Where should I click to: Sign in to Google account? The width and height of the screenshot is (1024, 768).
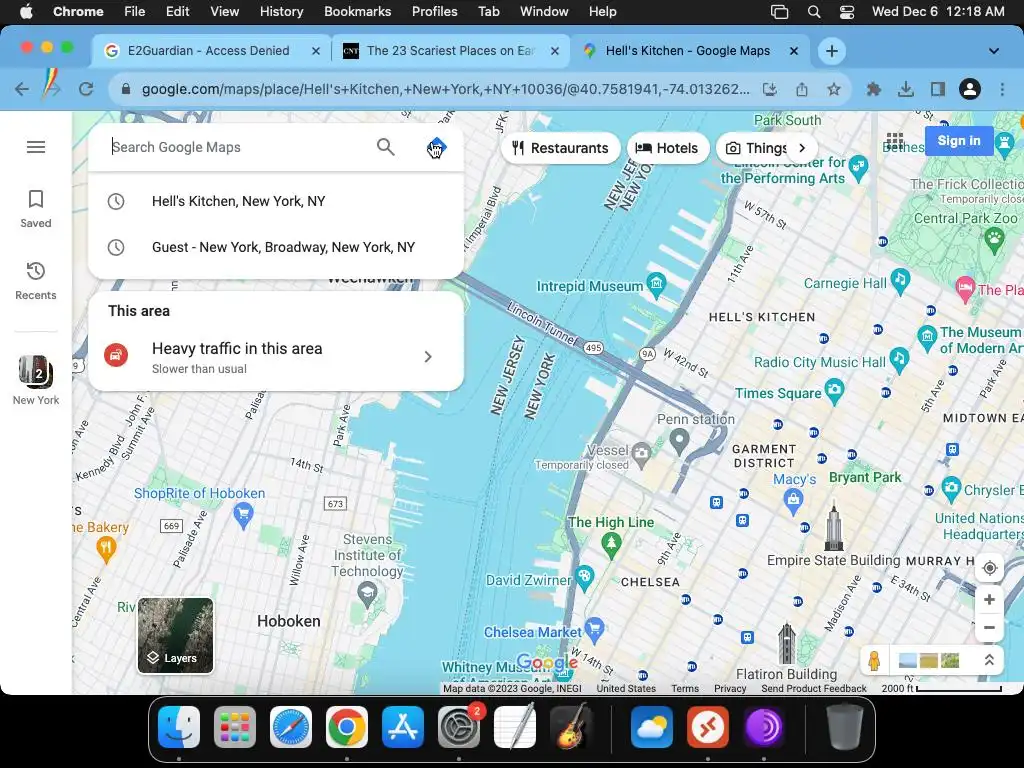pos(959,140)
